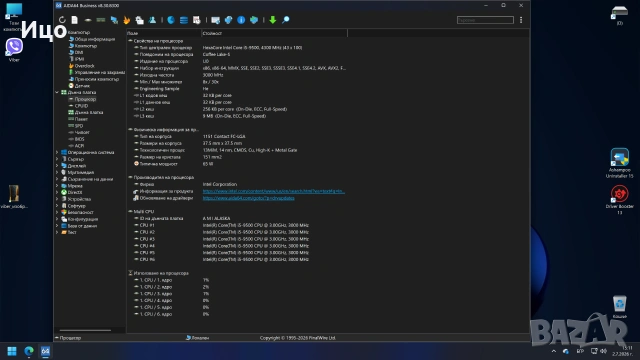Expand the DirectX tree node

[57, 192]
